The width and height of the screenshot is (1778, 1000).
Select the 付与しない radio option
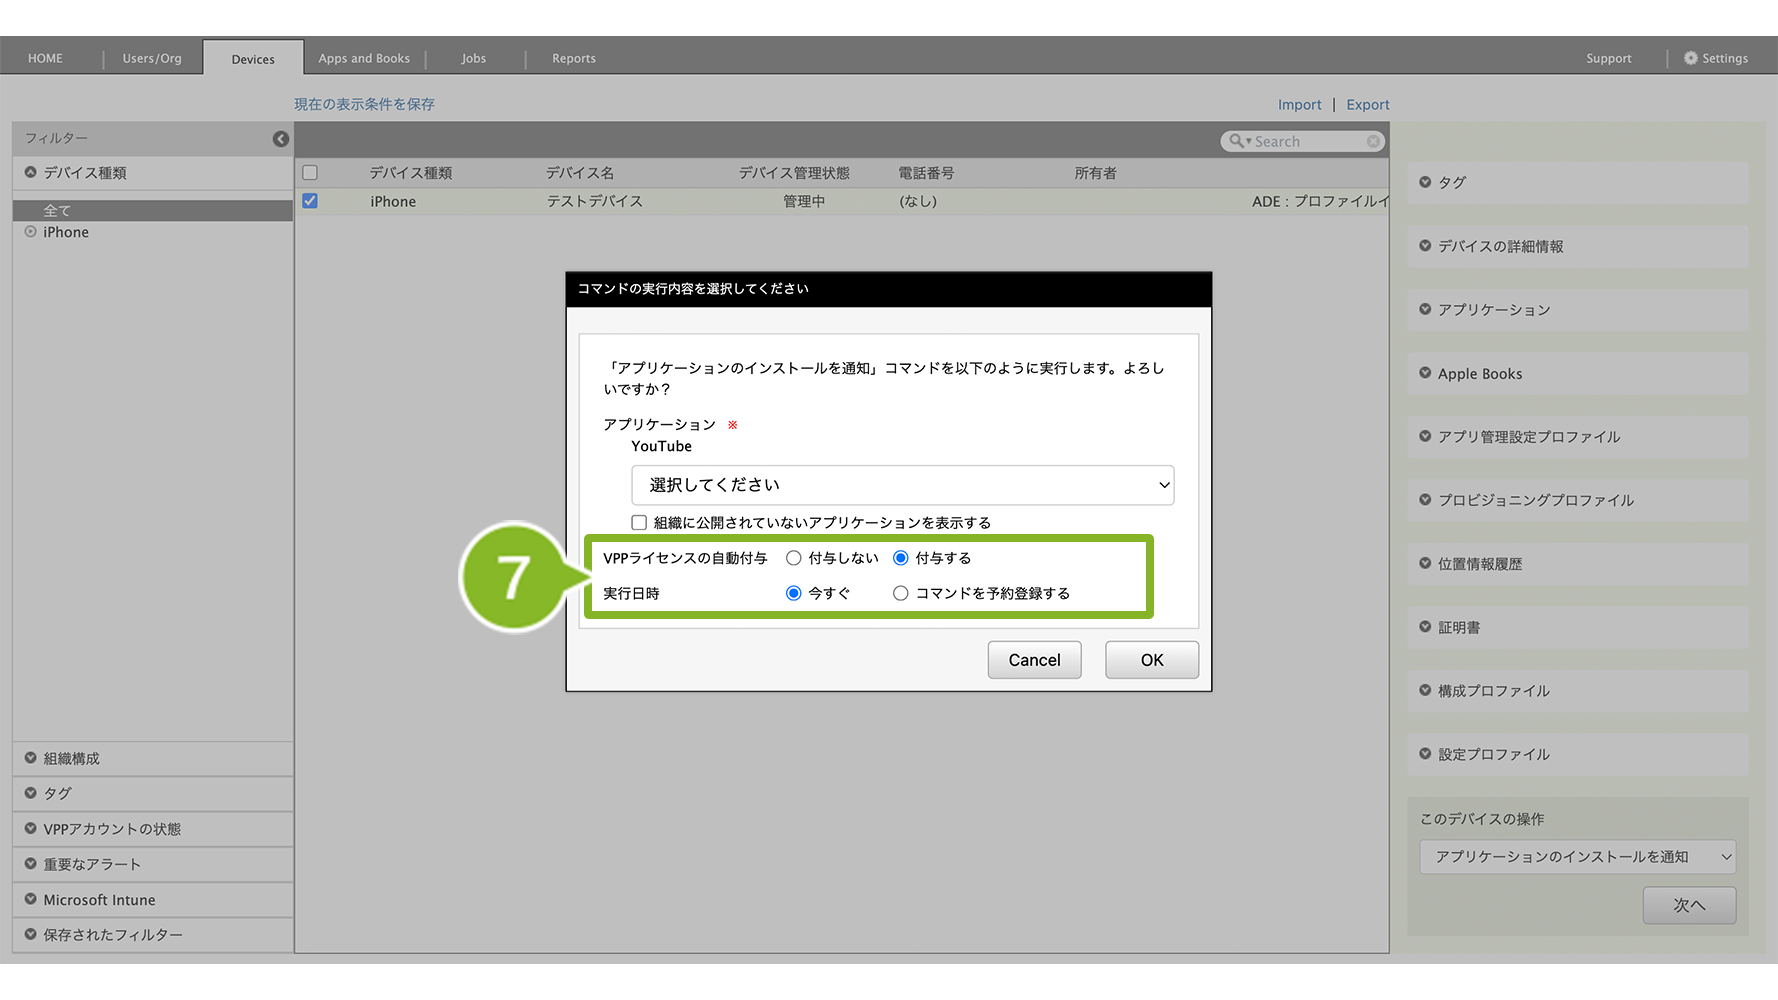pyautogui.click(x=794, y=558)
